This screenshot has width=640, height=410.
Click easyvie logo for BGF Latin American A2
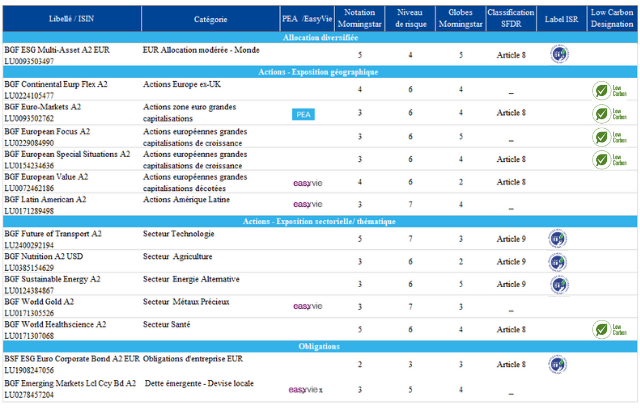308,204
